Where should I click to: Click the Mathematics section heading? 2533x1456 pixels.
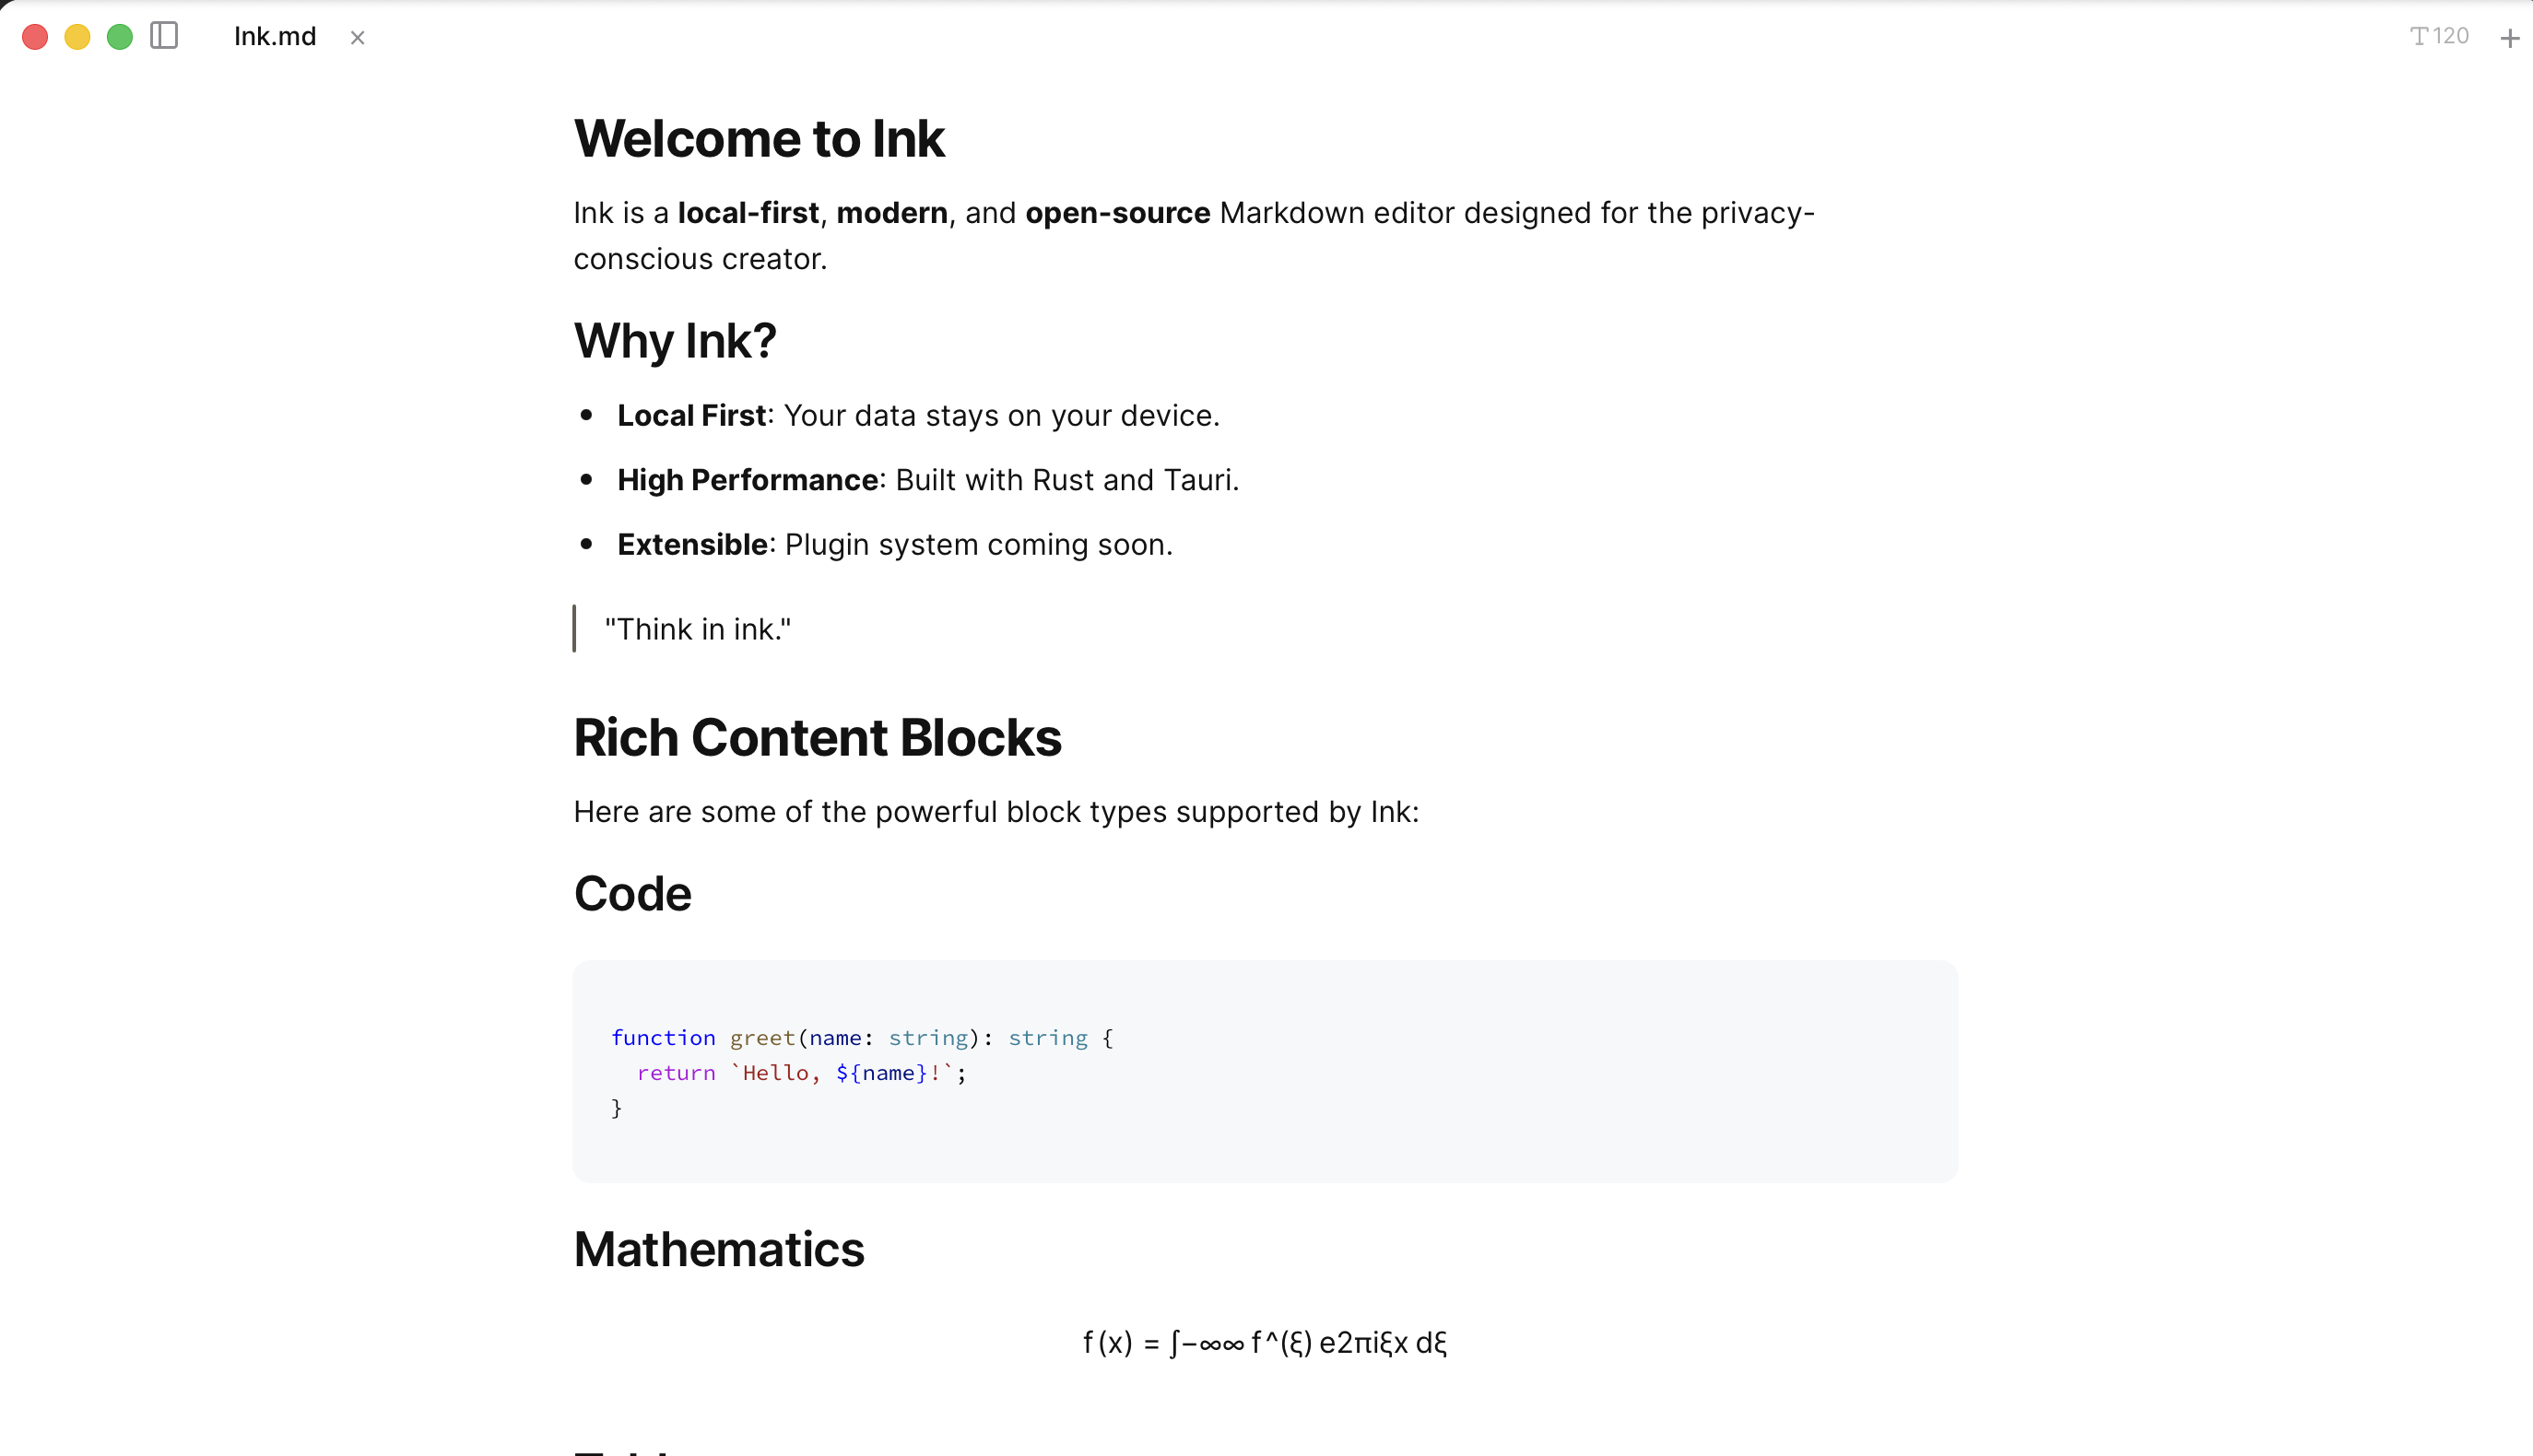coord(719,1248)
